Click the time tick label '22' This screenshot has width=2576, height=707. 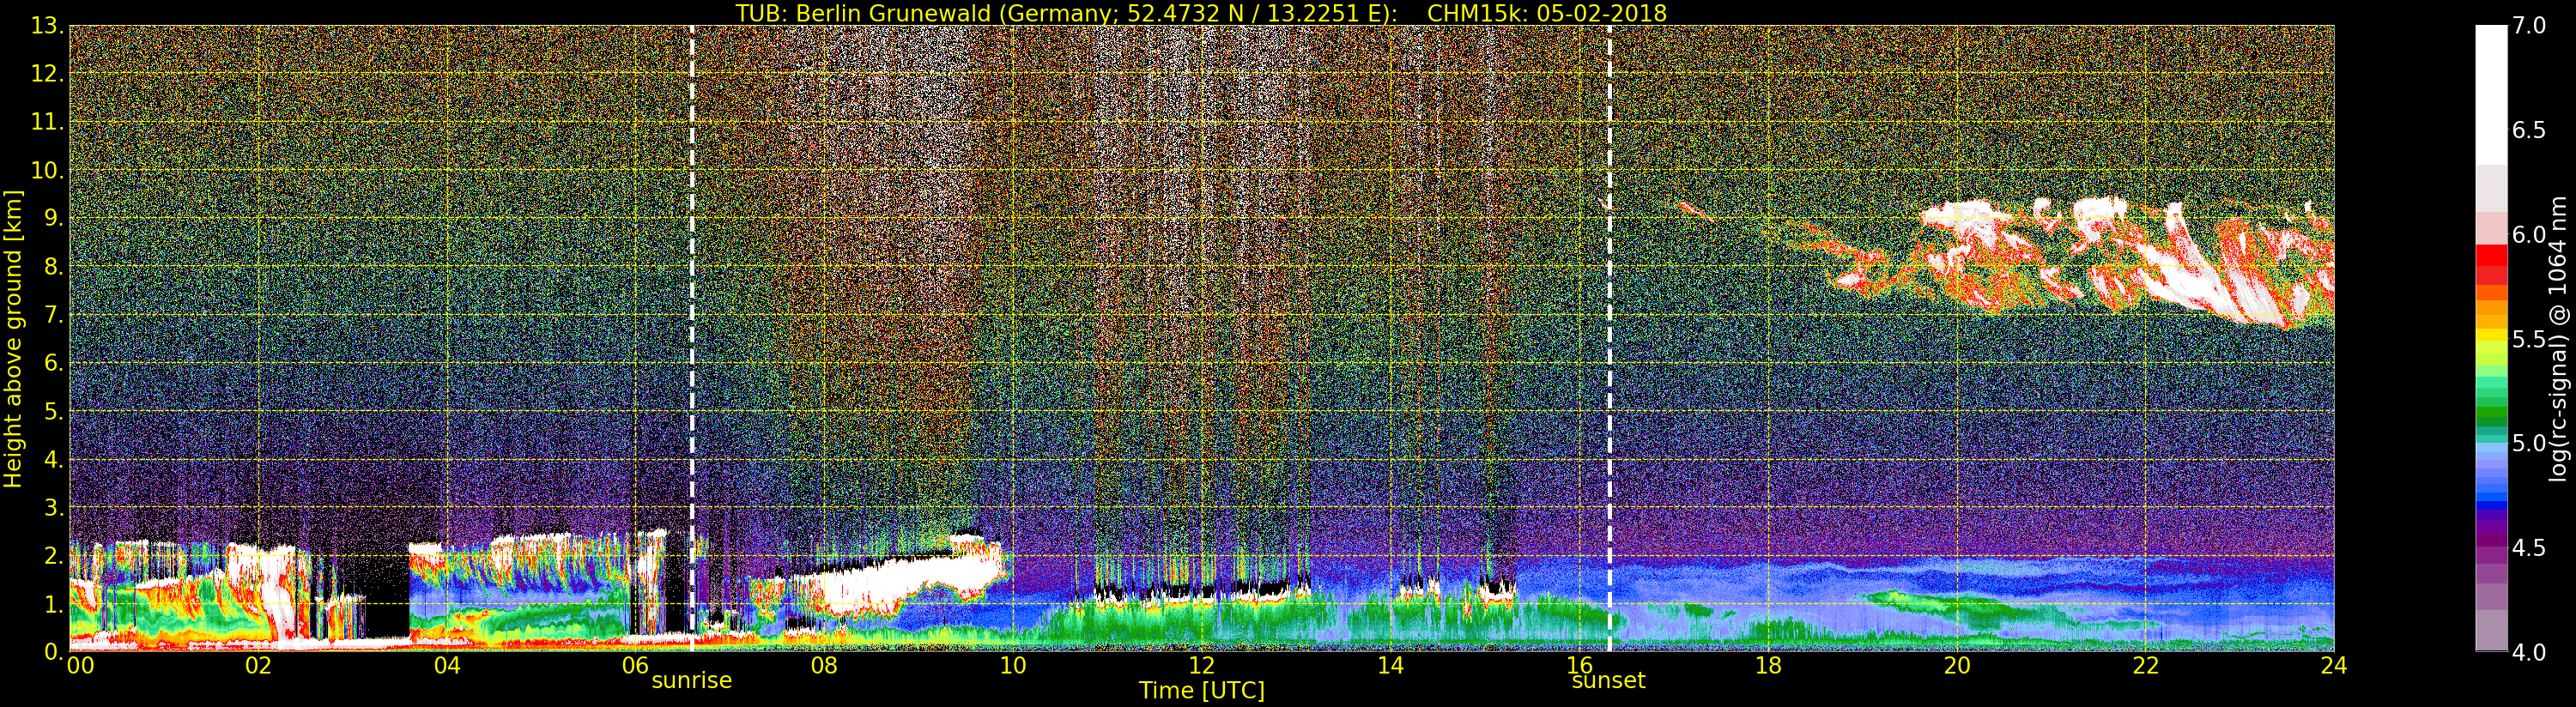point(2146,666)
